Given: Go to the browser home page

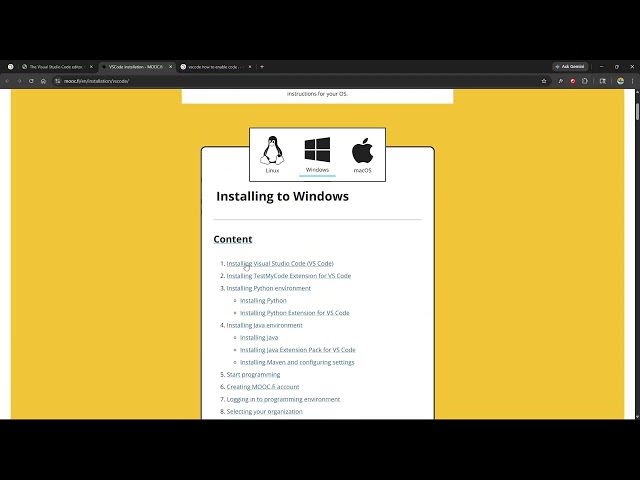Looking at the screenshot, I should tap(43, 81).
